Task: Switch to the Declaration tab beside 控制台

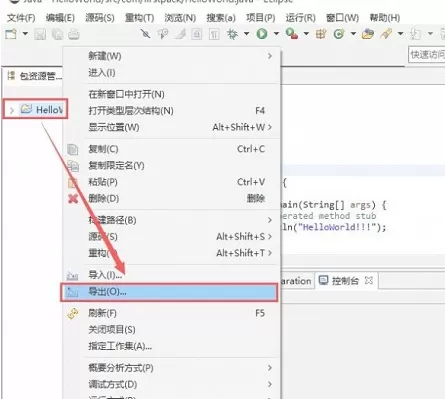Action: (x=296, y=281)
